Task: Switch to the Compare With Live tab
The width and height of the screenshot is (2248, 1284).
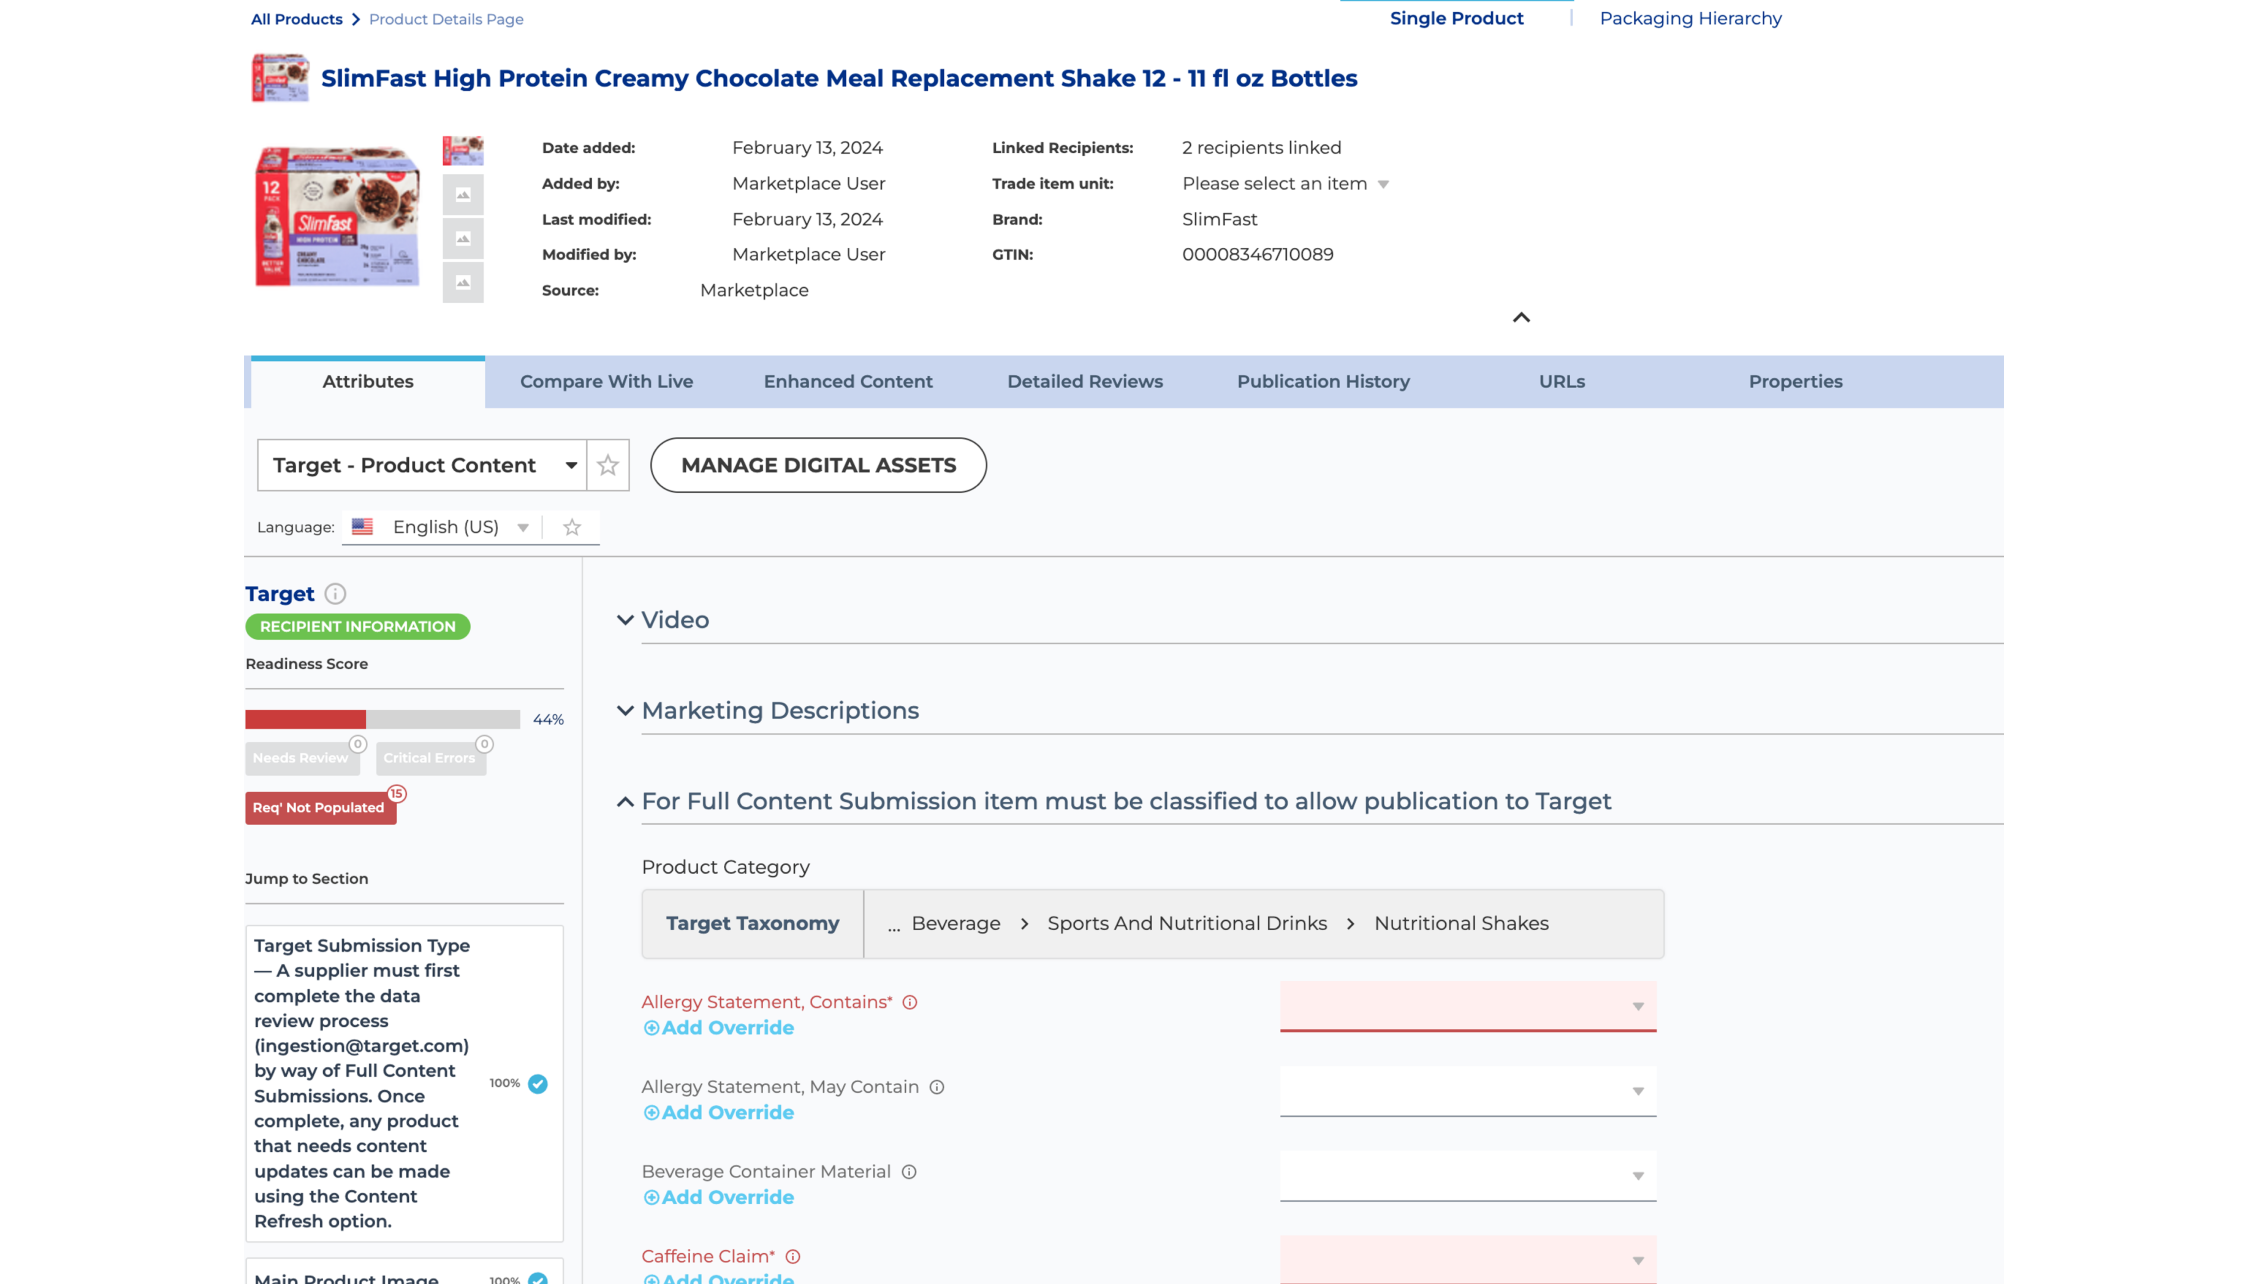Action: click(606, 382)
